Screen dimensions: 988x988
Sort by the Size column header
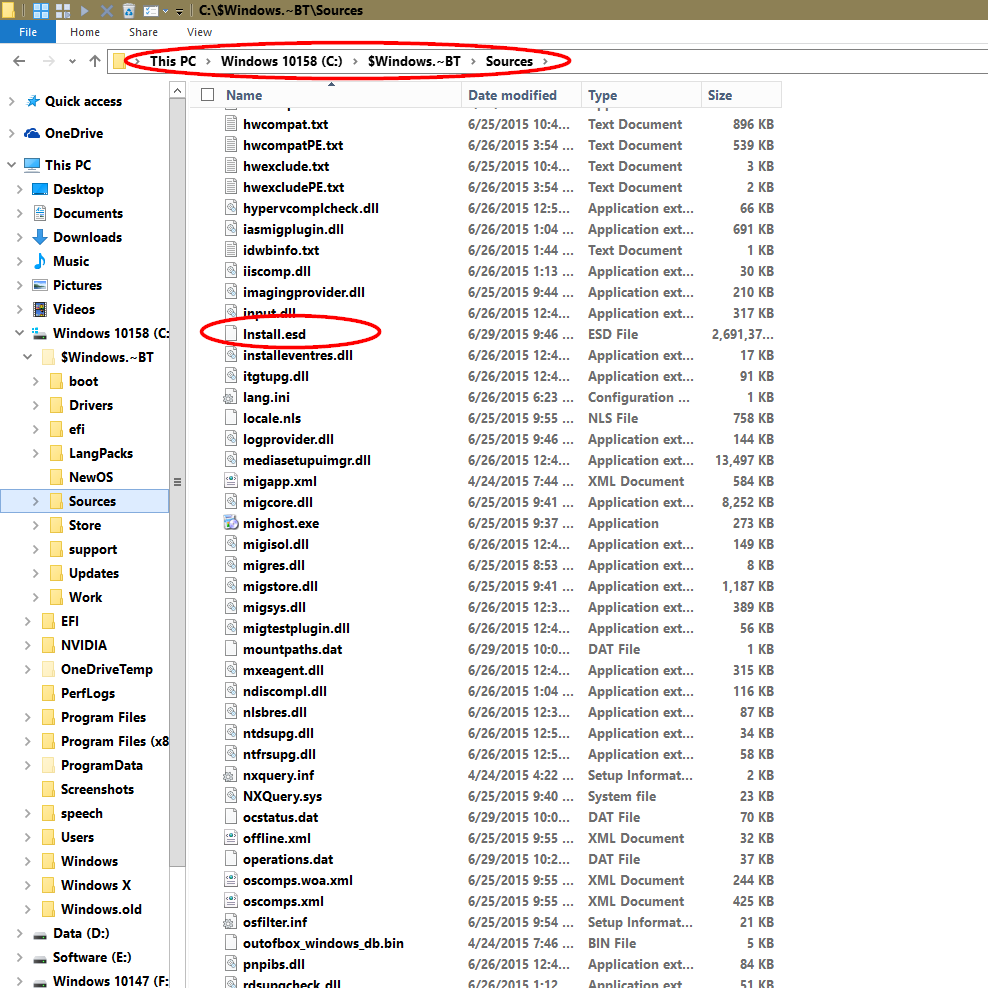coord(741,95)
